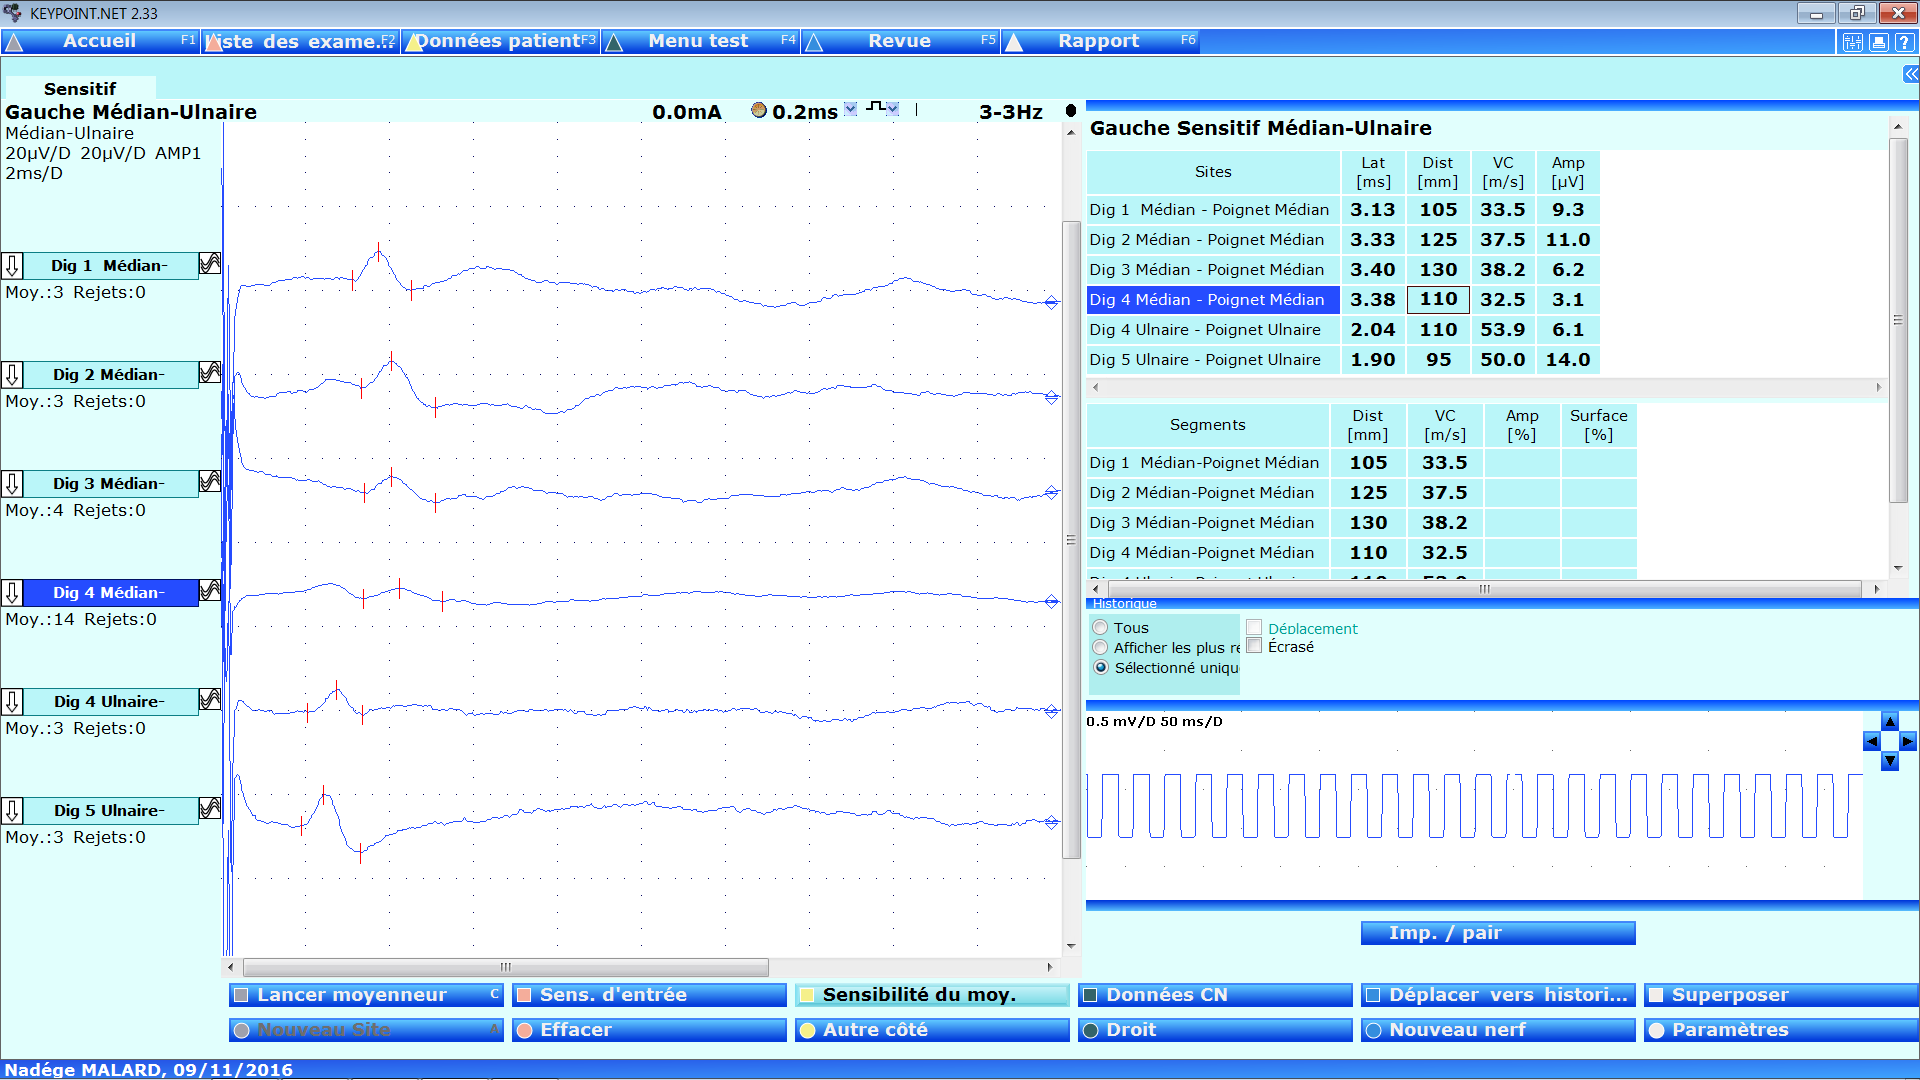The height and width of the screenshot is (1080, 1920).
Task: Click the down navigation arrow in history view
Action: [1890, 760]
